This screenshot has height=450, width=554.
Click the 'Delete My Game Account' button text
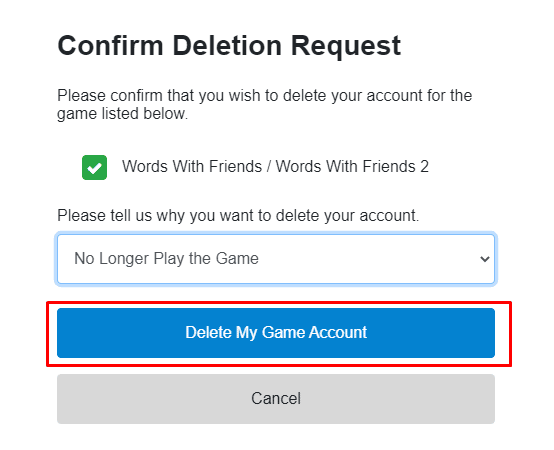click(276, 333)
